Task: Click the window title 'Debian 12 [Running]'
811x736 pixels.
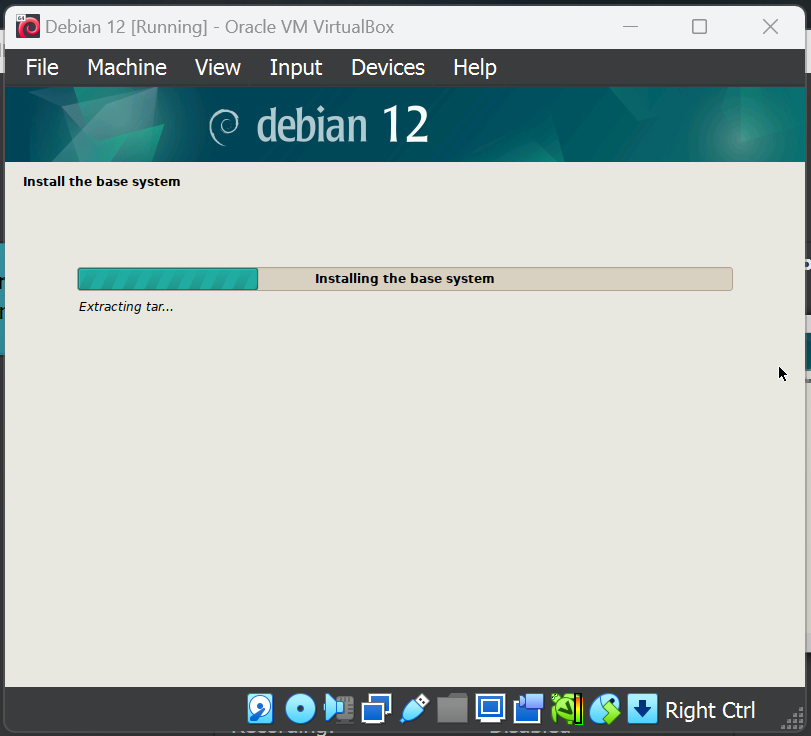Action: coord(126,27)
